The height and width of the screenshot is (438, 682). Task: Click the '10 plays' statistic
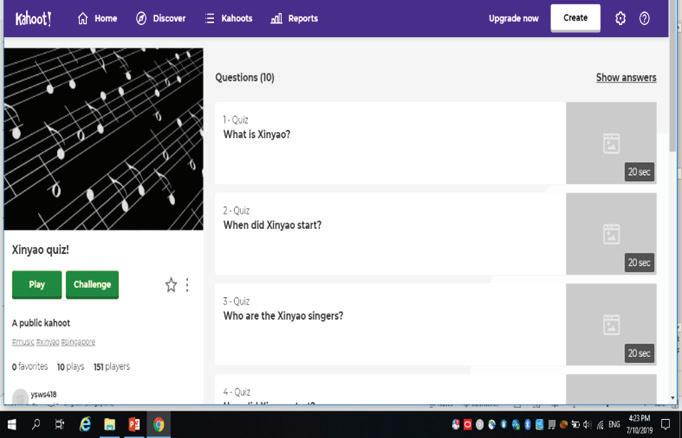(x=70, y=367)
